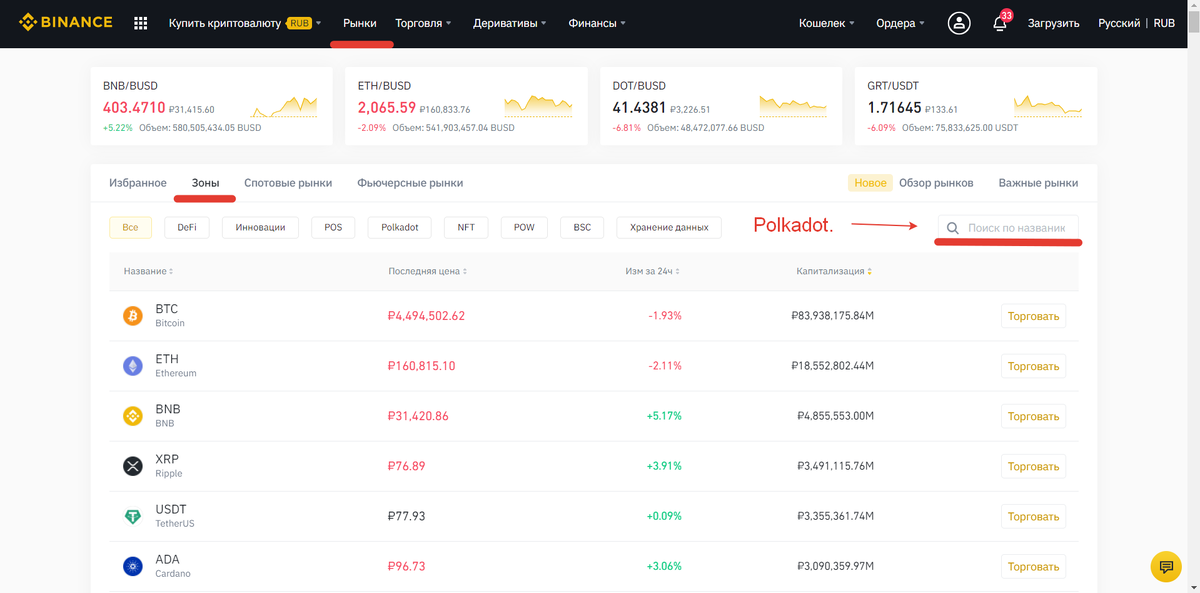Click Торговать for BTC
Viewport: 1200px width, 593px height.
(x=1033, y=316)
